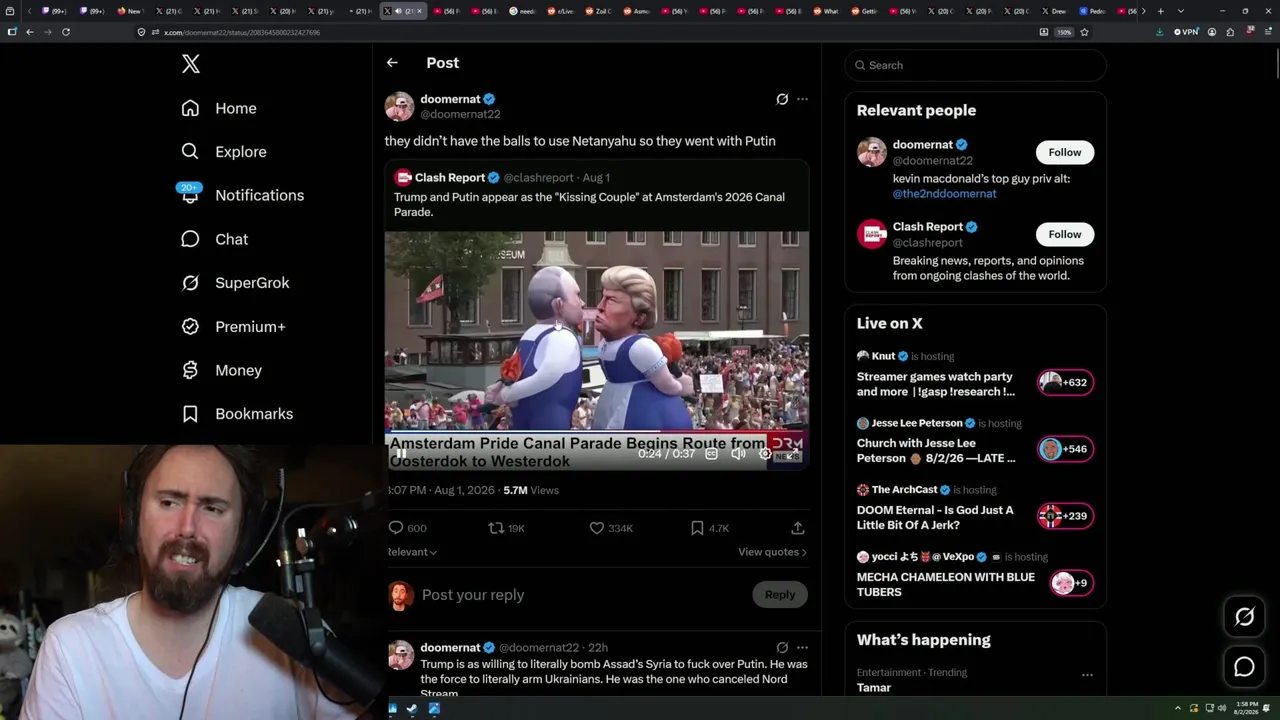
Task: Seek on the video progress bar
Action: [596, 433]
